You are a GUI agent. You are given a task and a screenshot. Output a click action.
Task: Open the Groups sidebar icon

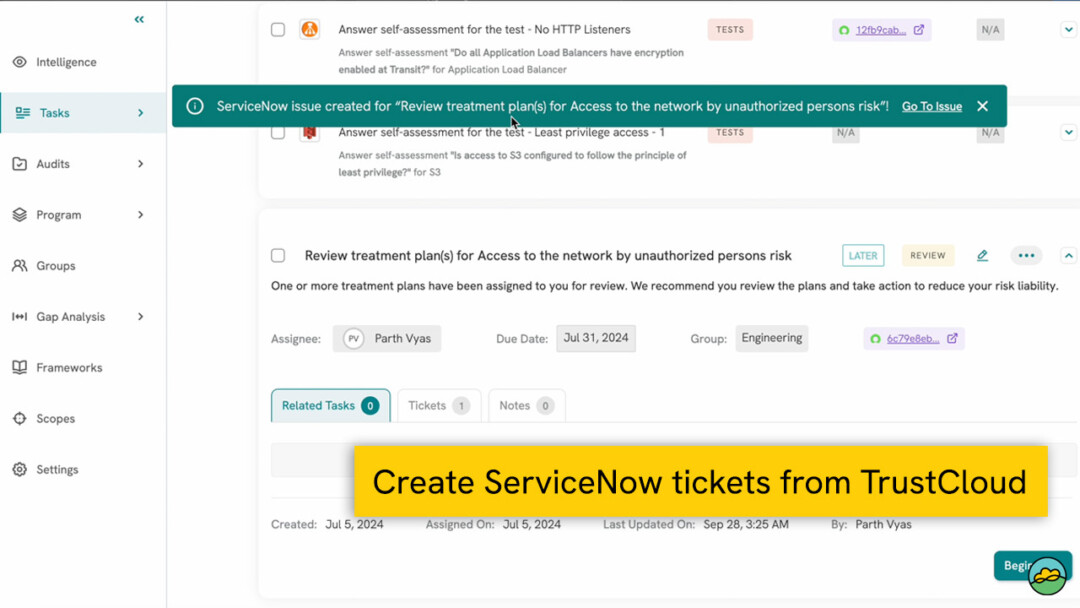22,265
